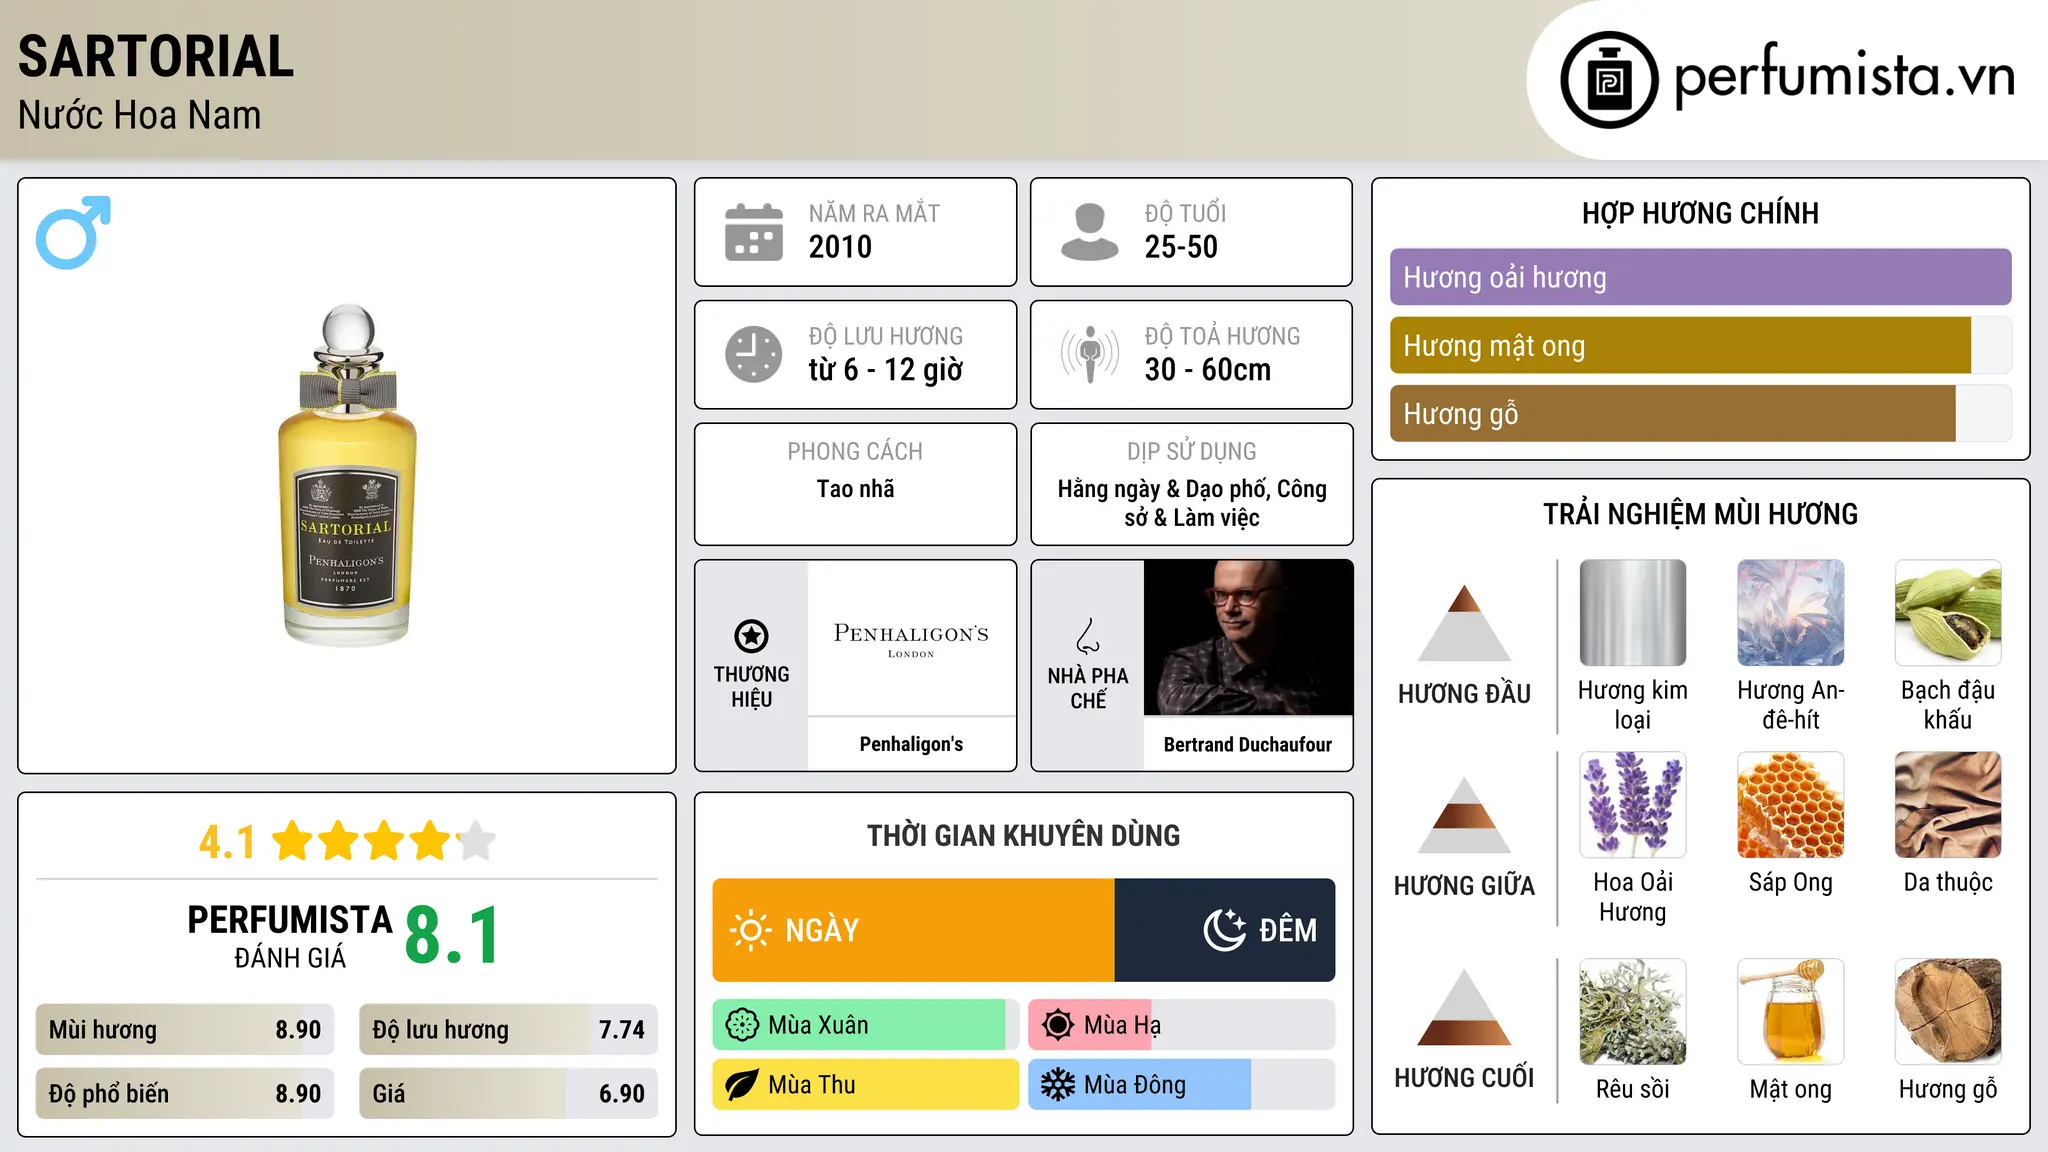2048x1152 pixels.
Task: Select the Hương gỗ wood log image
Action: point(1948,1011)
